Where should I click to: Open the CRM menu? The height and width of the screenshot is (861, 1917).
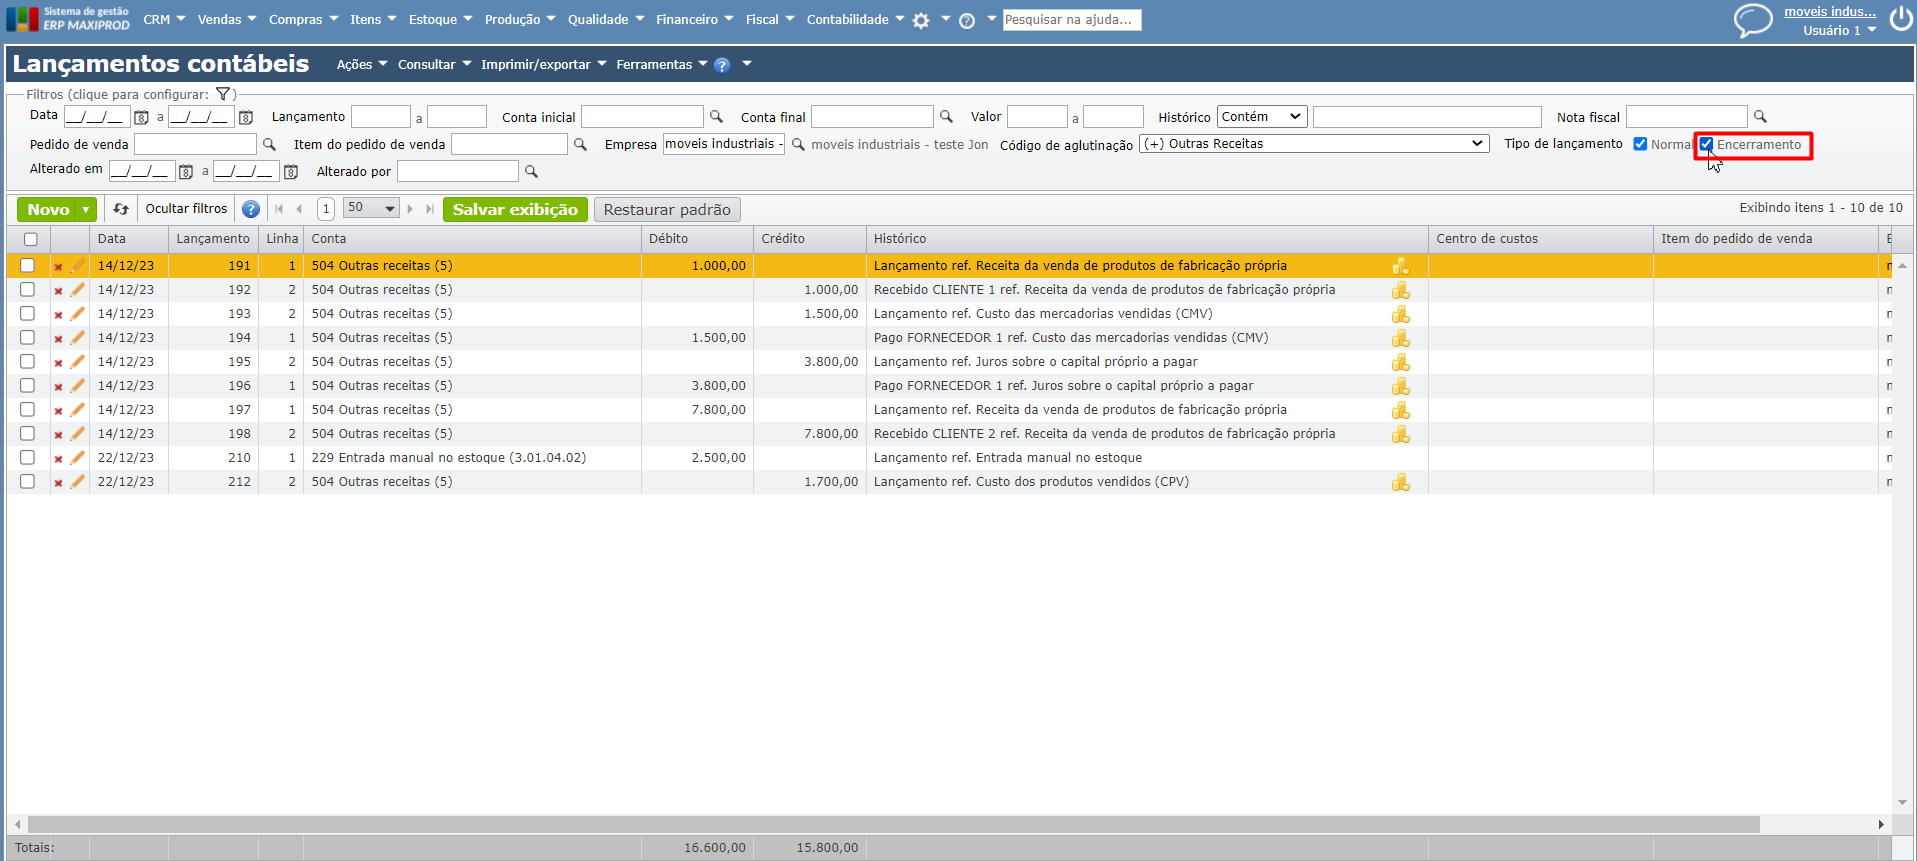coord(164,20)
